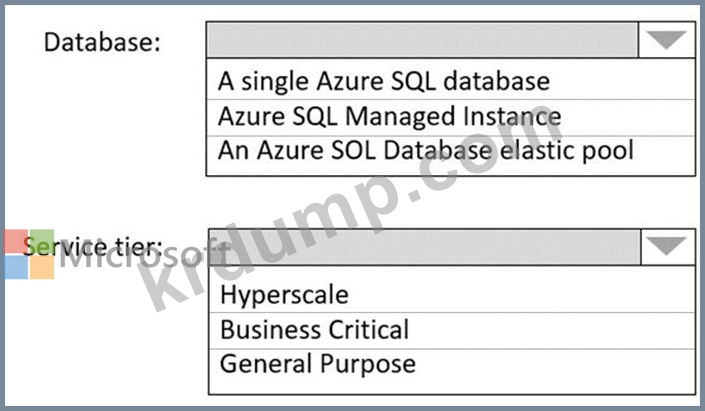
Task: Pick the Database elastic pool option
Action: (425, 150)
